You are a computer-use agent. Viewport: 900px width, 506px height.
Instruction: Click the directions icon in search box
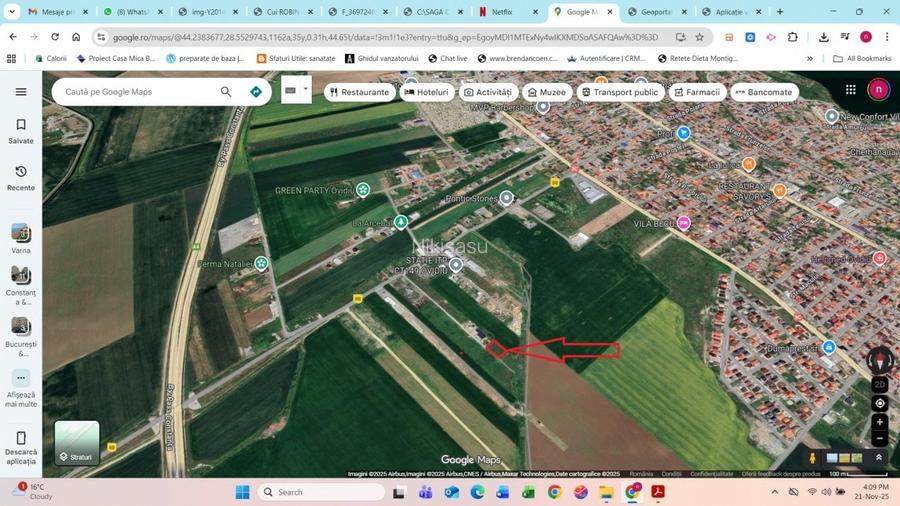(x=256, y=92)
